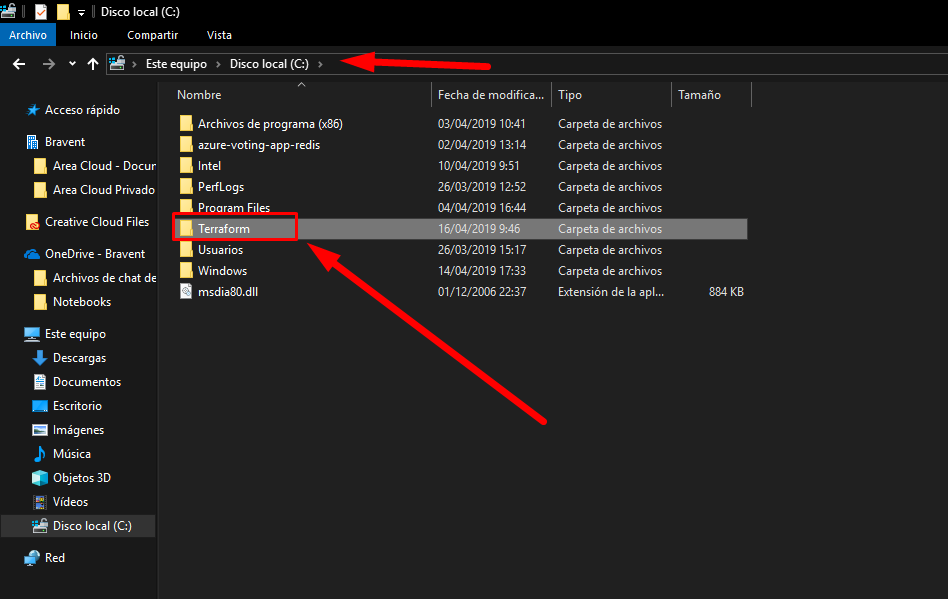Select the Windows folder icon
Screen dimensions: 948x599
(186, 271)
